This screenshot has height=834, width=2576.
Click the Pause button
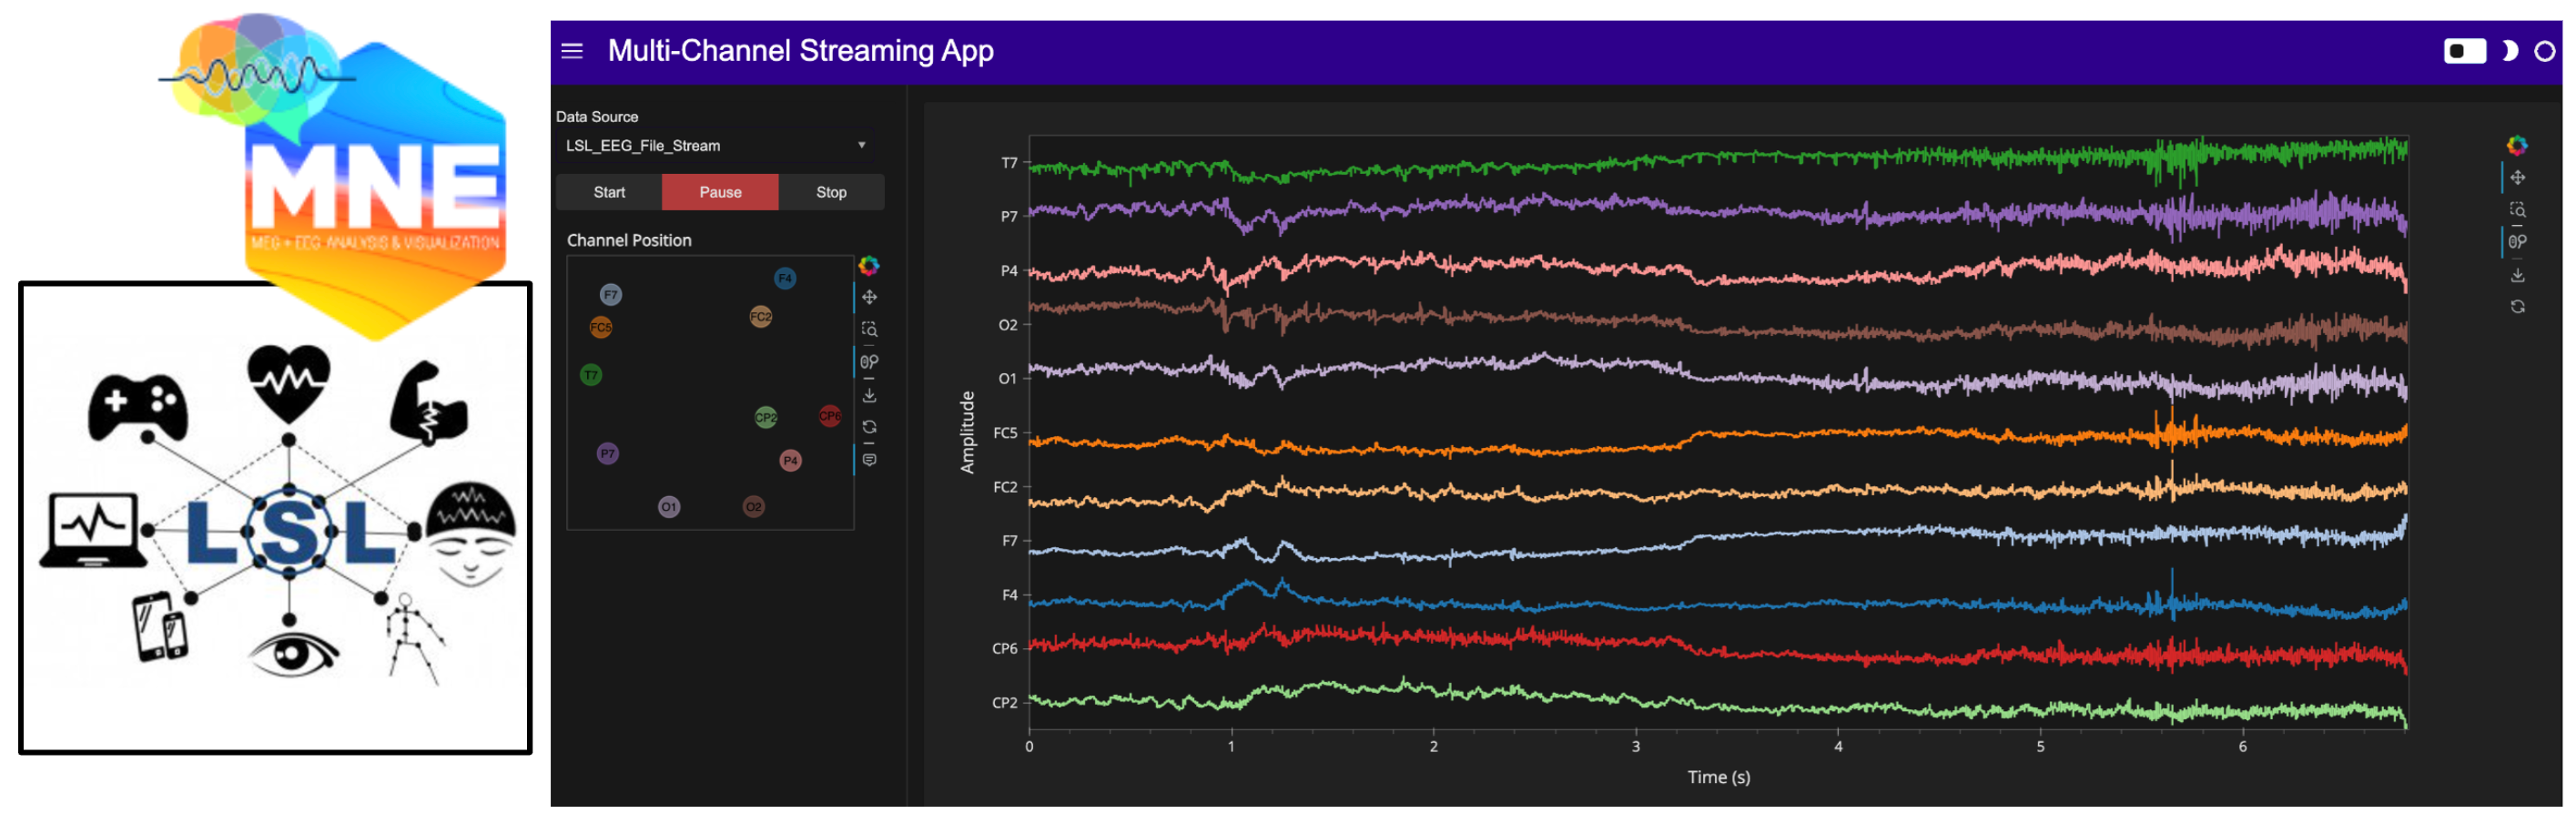720,192
